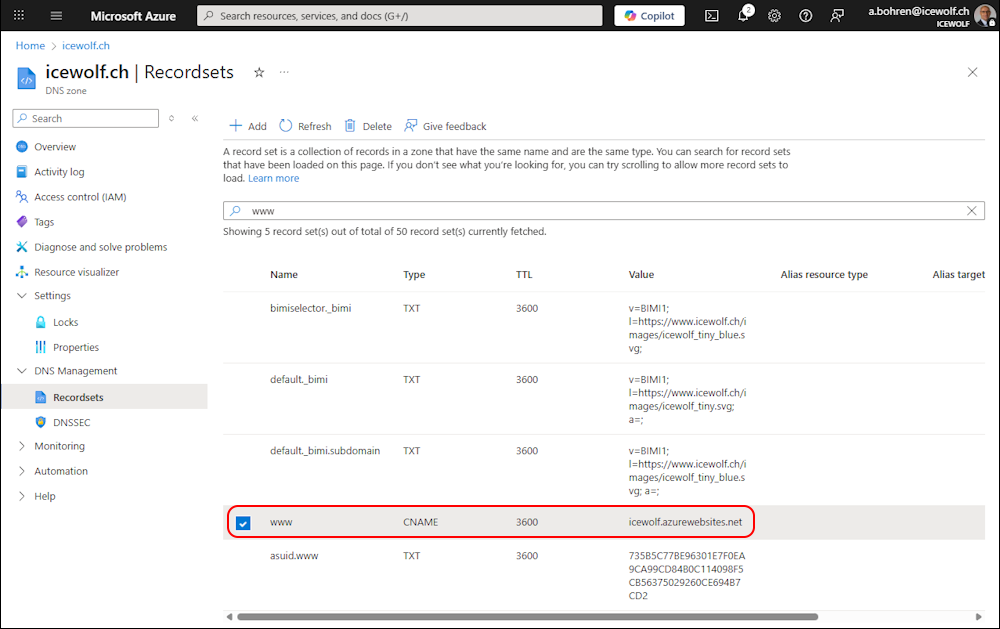This screenshot has height=629, width=1000.
Task: Click the Copilot button
Action: click(649, 16)
